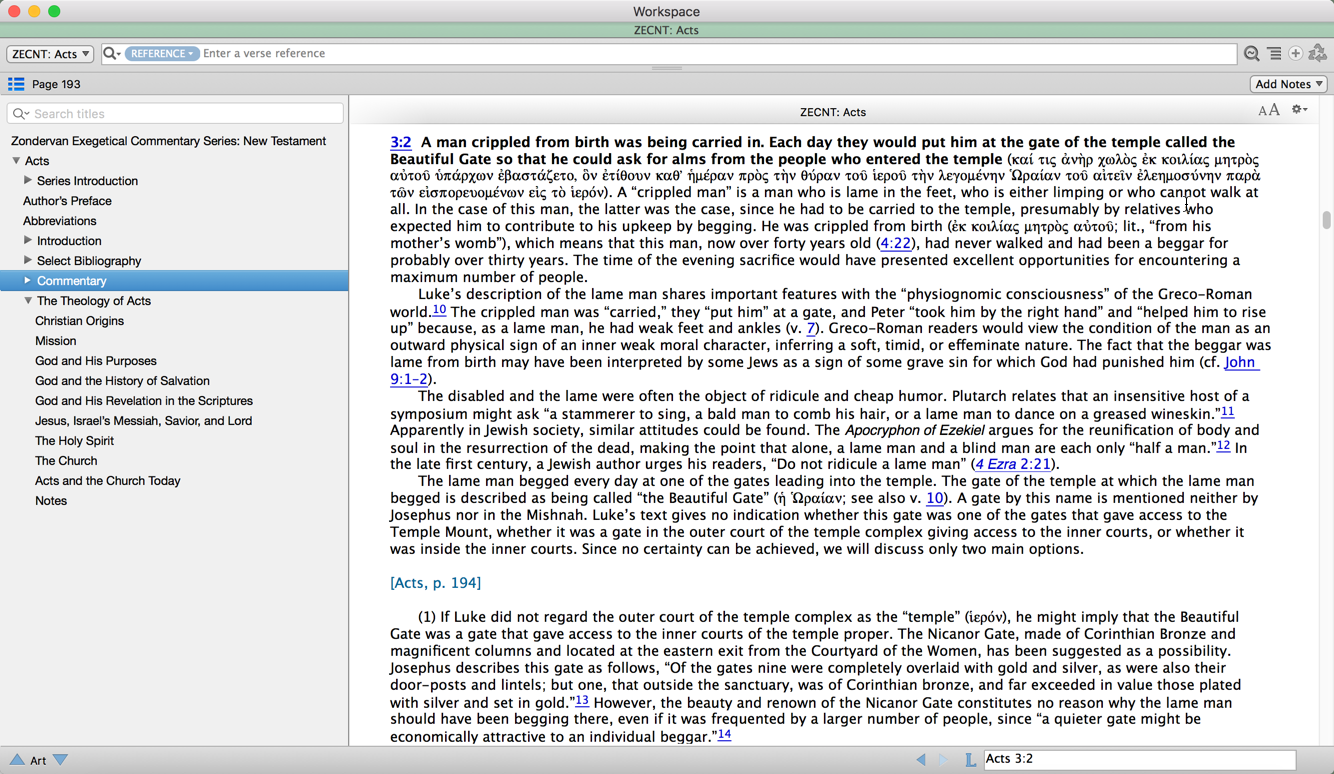Open the Add Notes dropdown
Viewport: 1334px width, 774px height.
[1289, 84]
